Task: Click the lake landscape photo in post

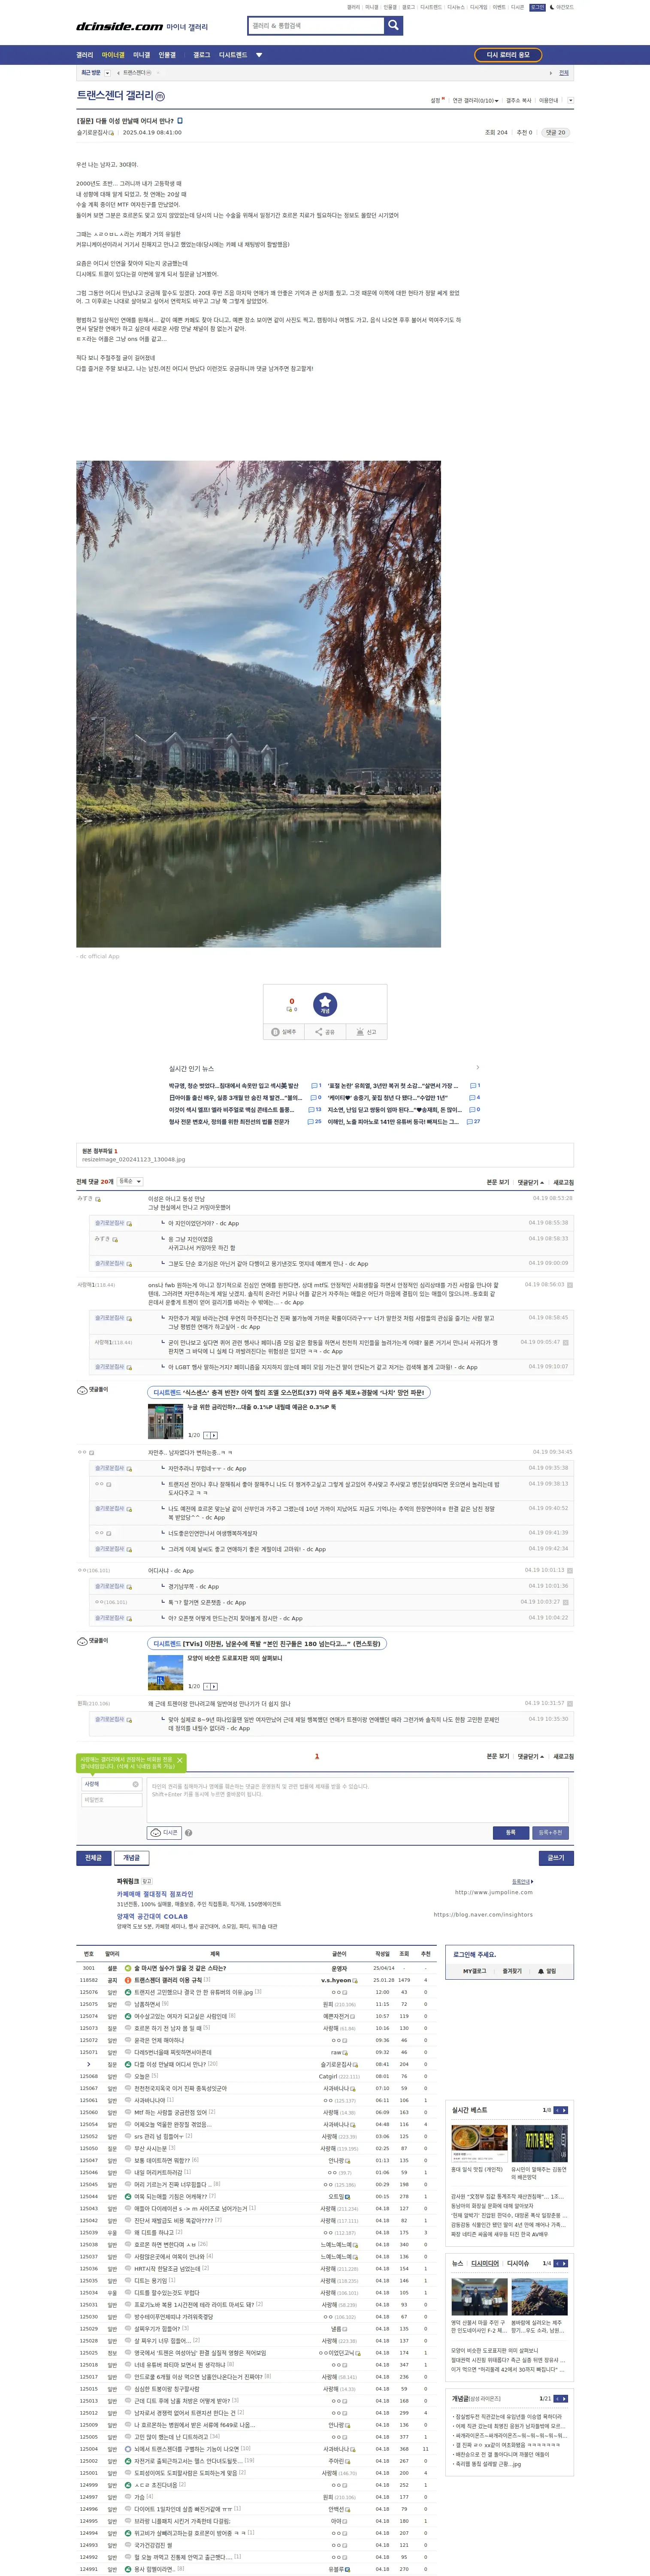Action: (258, 704)
